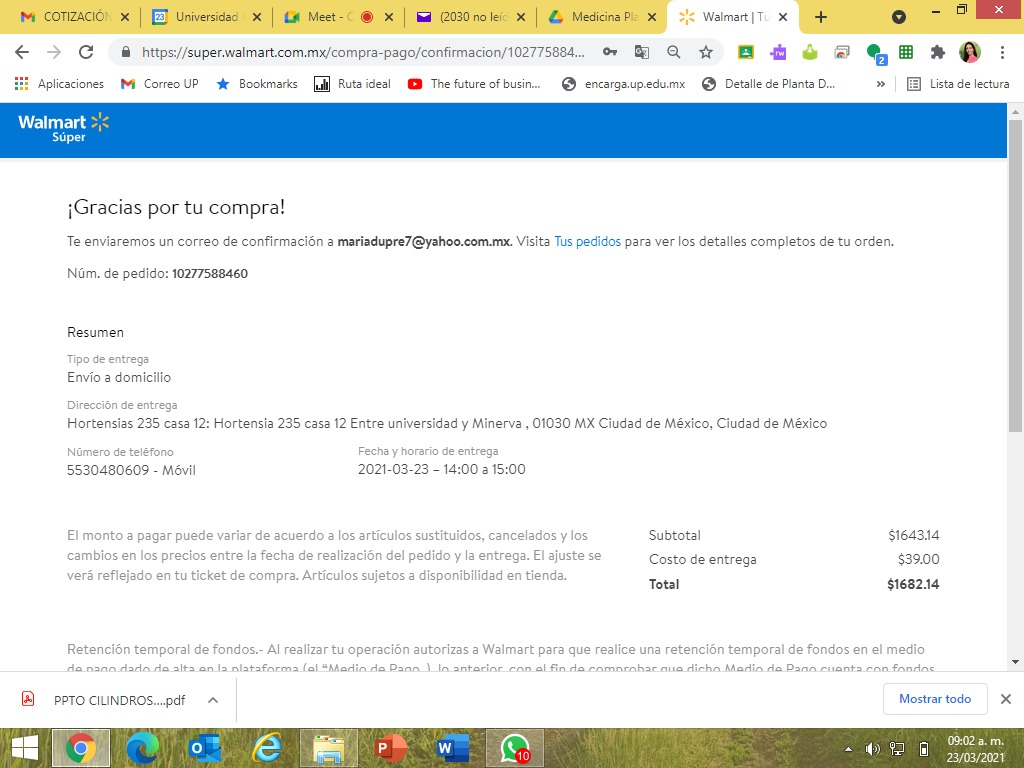Switch to the COTIZACIÓN Gmail tab
Viewport: 1024px width, 768px height.
(65, 17)
